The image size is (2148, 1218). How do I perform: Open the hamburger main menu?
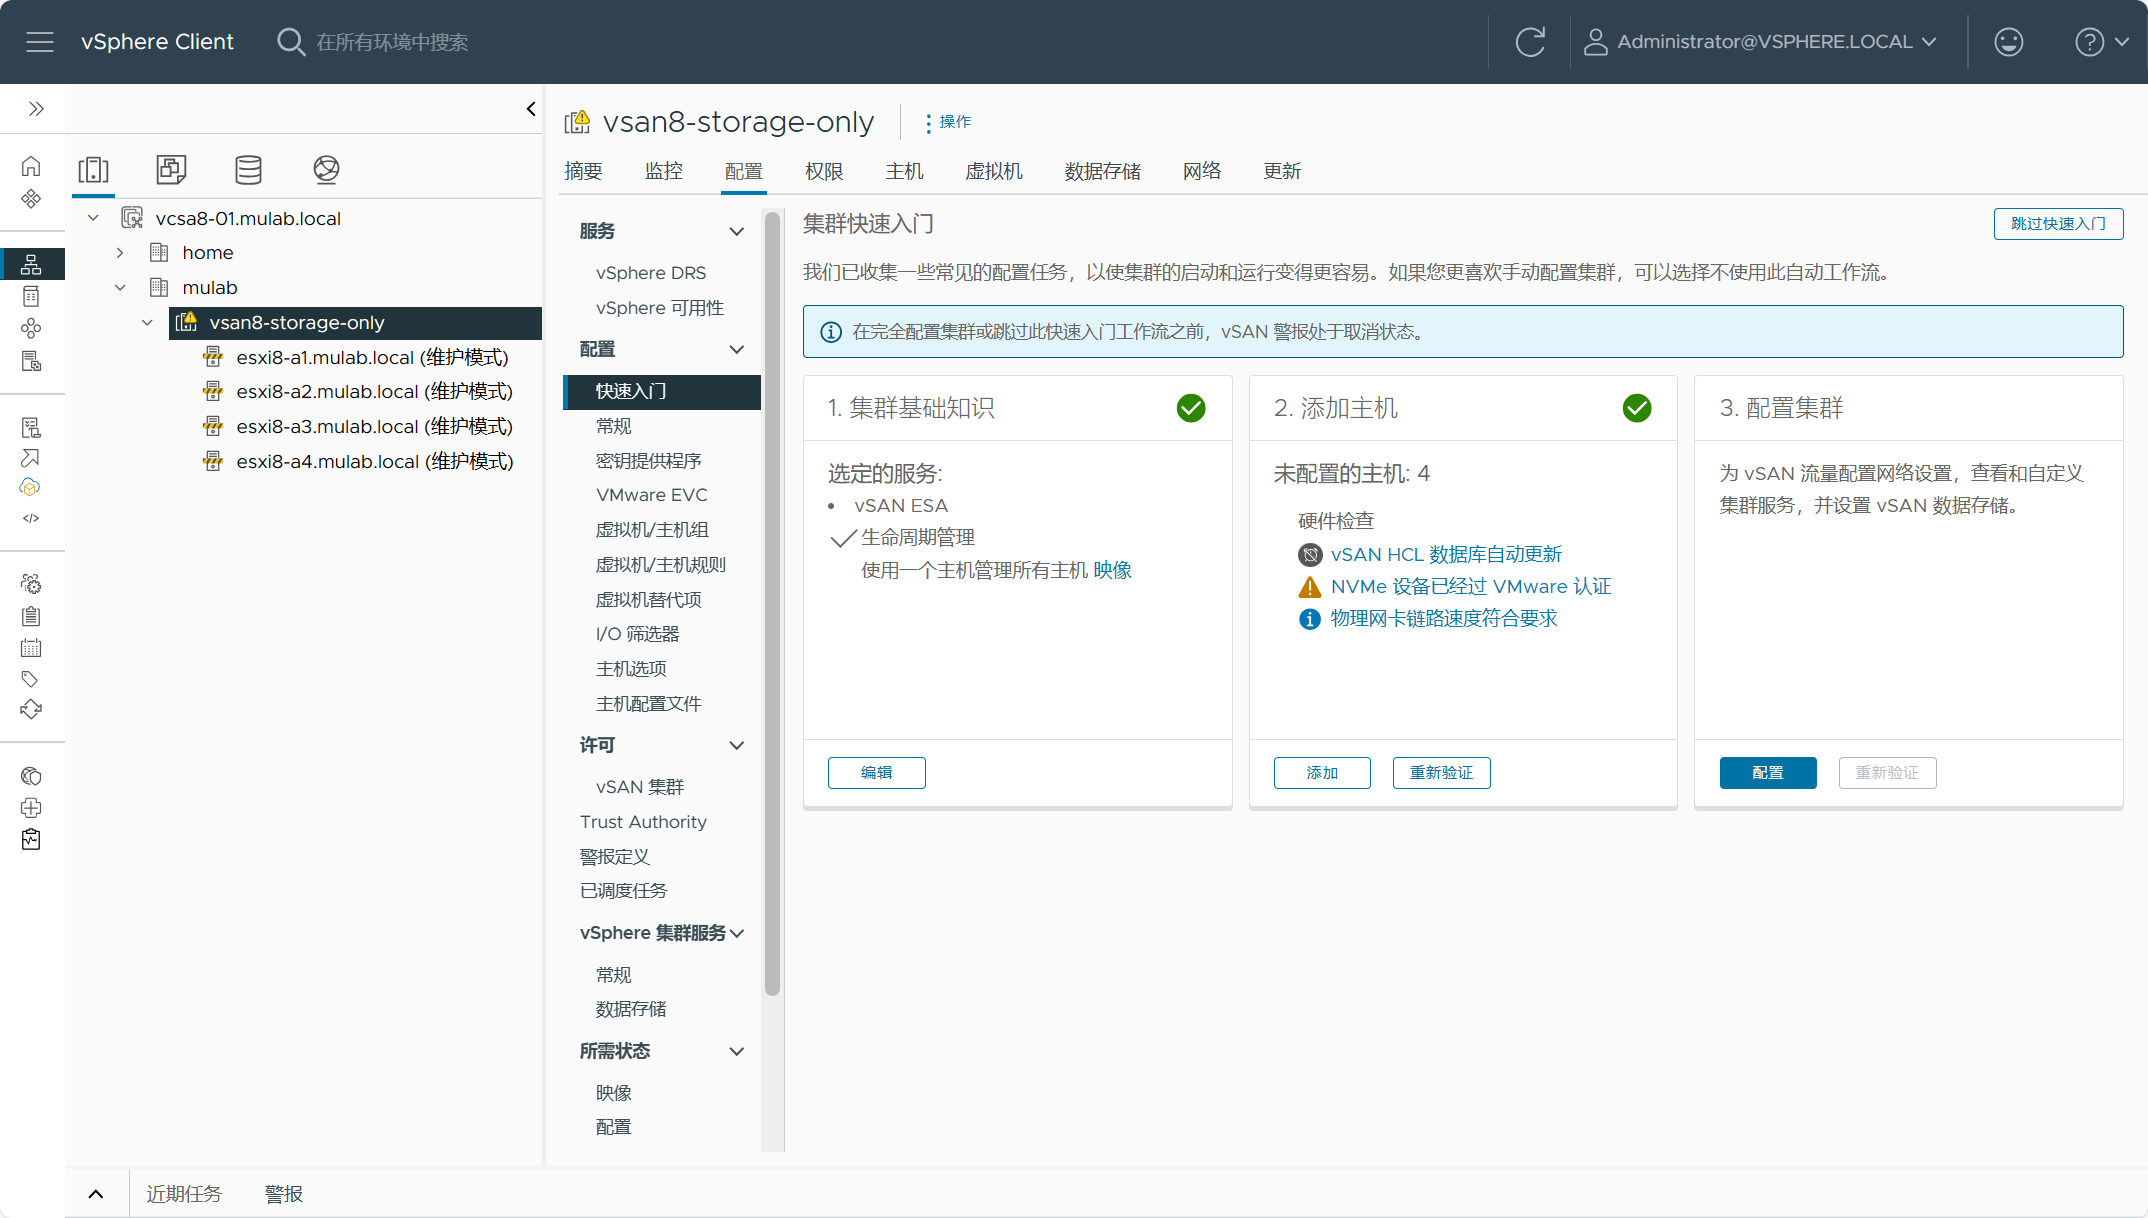pos(40,42)
